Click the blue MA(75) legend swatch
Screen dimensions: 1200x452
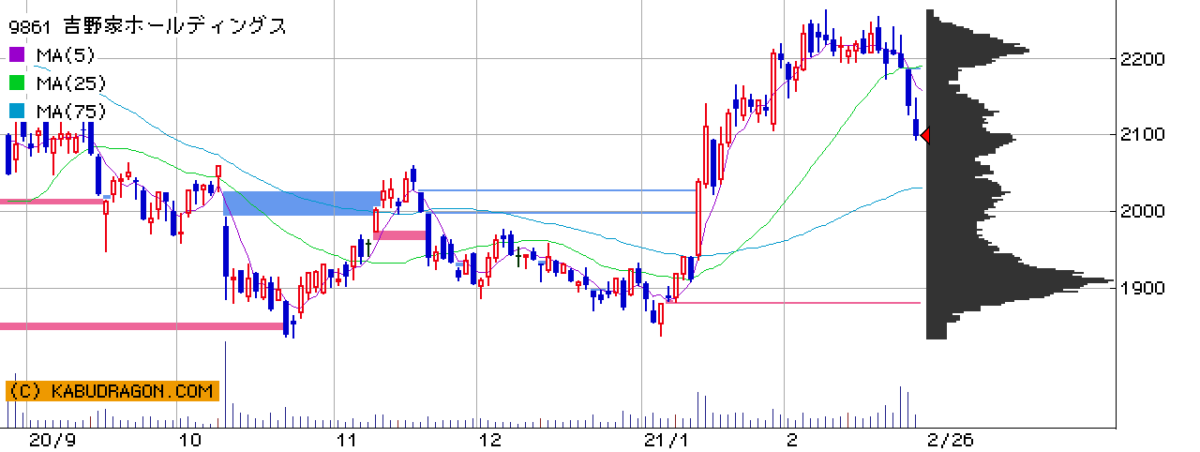point(16,111)
